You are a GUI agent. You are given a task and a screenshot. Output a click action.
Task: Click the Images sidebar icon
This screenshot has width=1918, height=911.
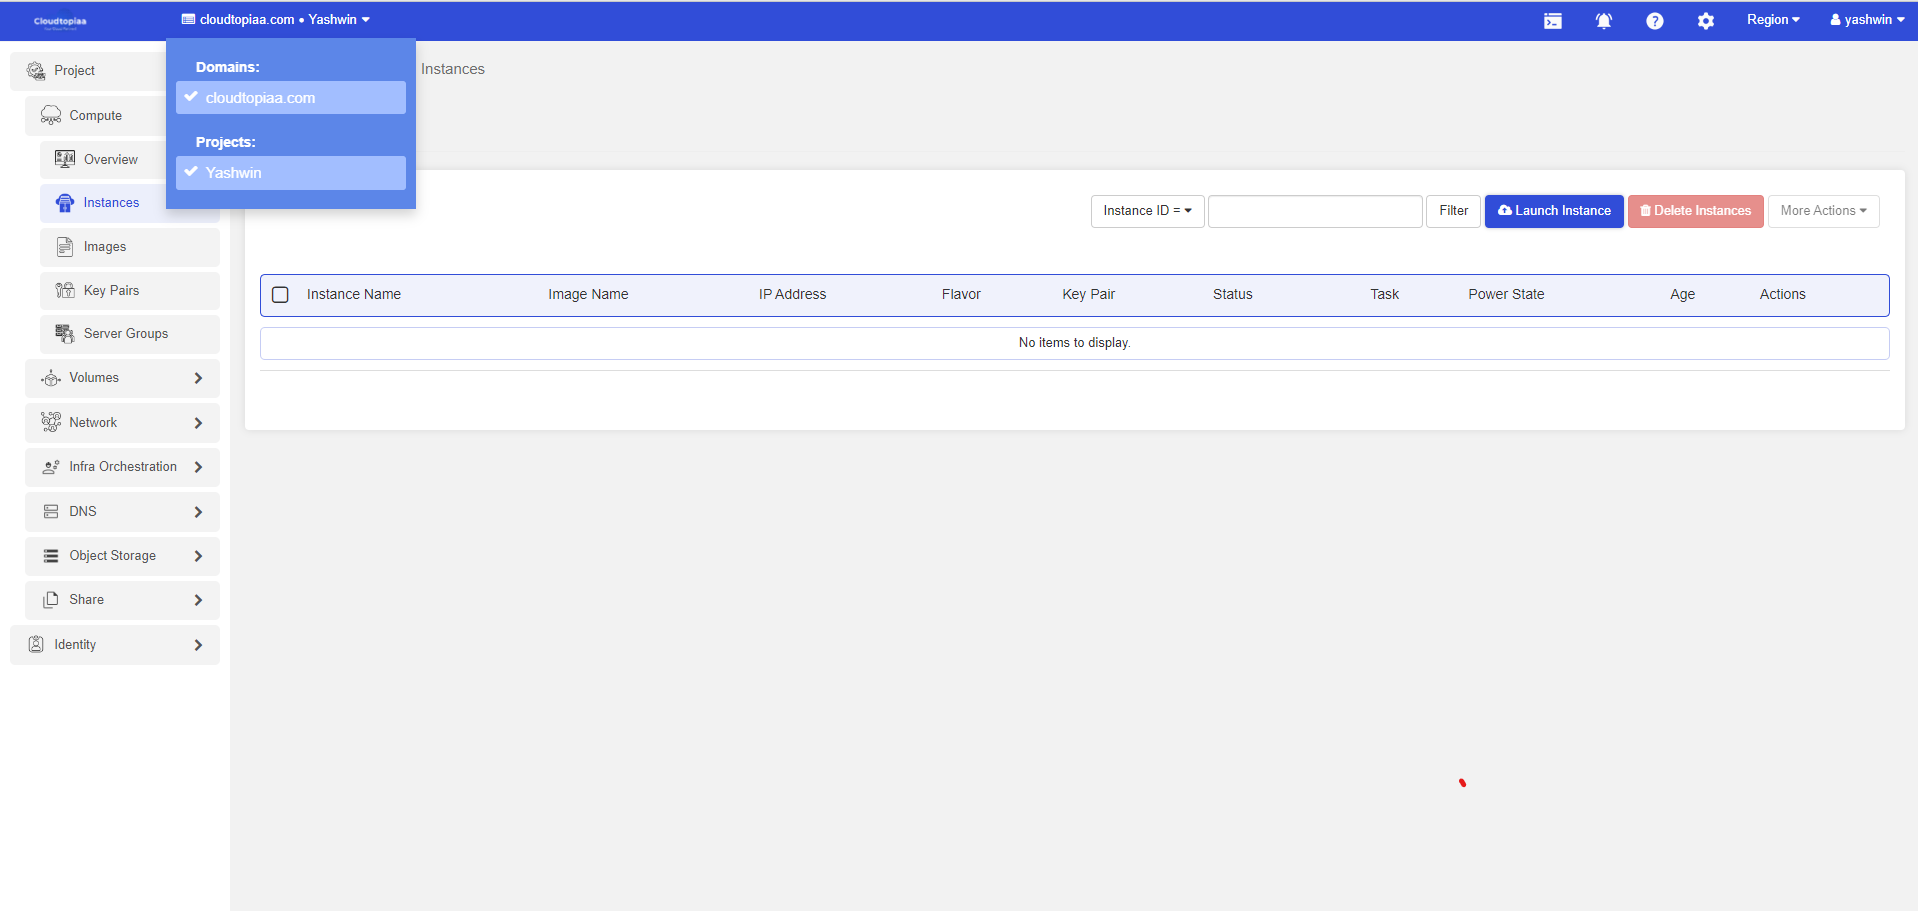coord(65,247)
